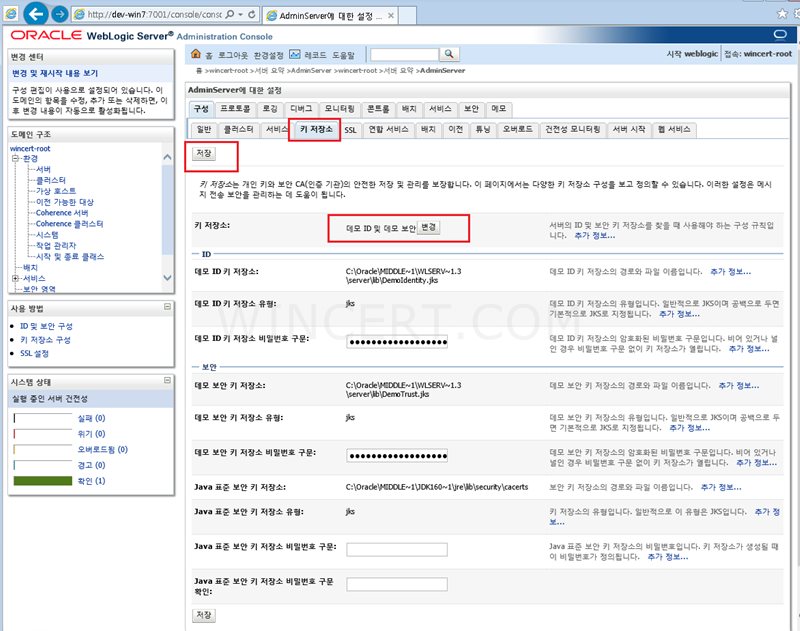This screenshot has height=631, width=800.
Task: Select the 웹 서비스 subtab
Action: click(674, 130)
